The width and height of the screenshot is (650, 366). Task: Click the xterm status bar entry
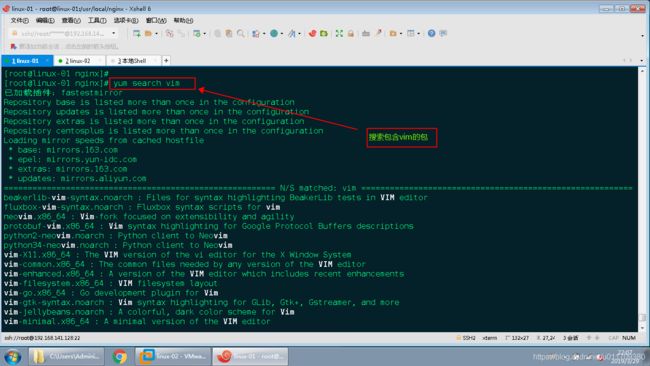(490, 338)
